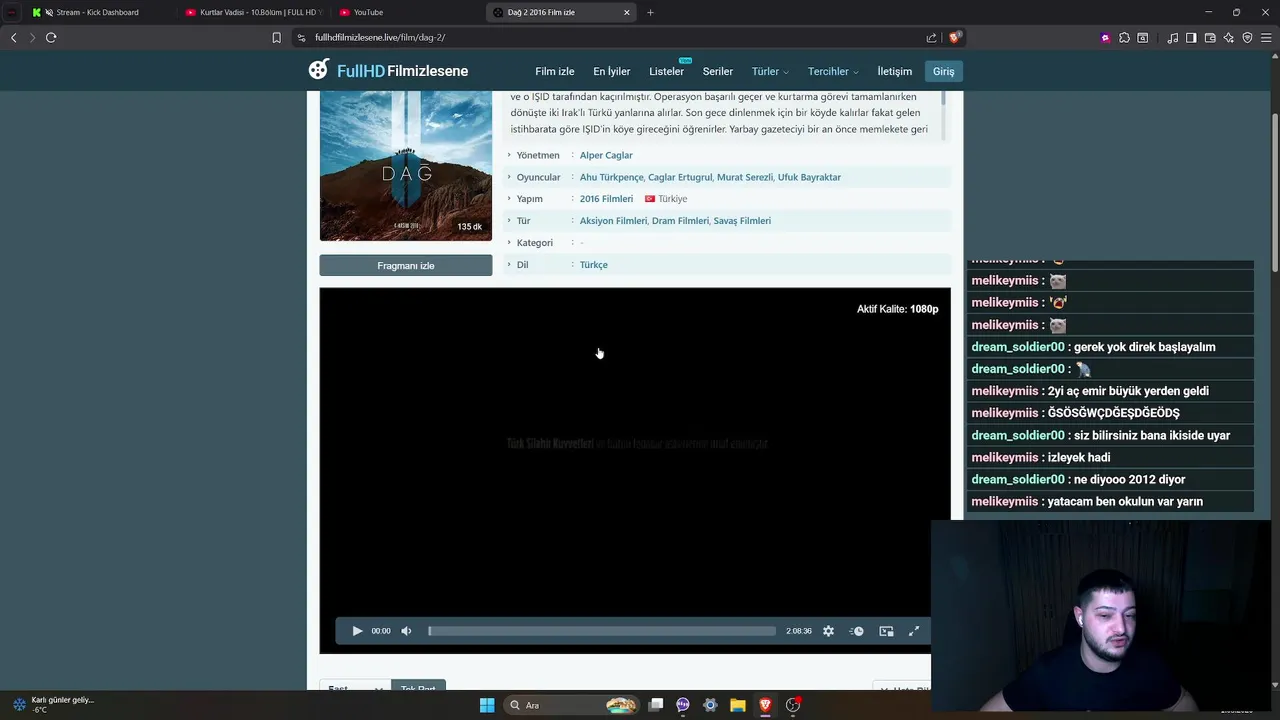Open a new browser tab

[650, 12]
